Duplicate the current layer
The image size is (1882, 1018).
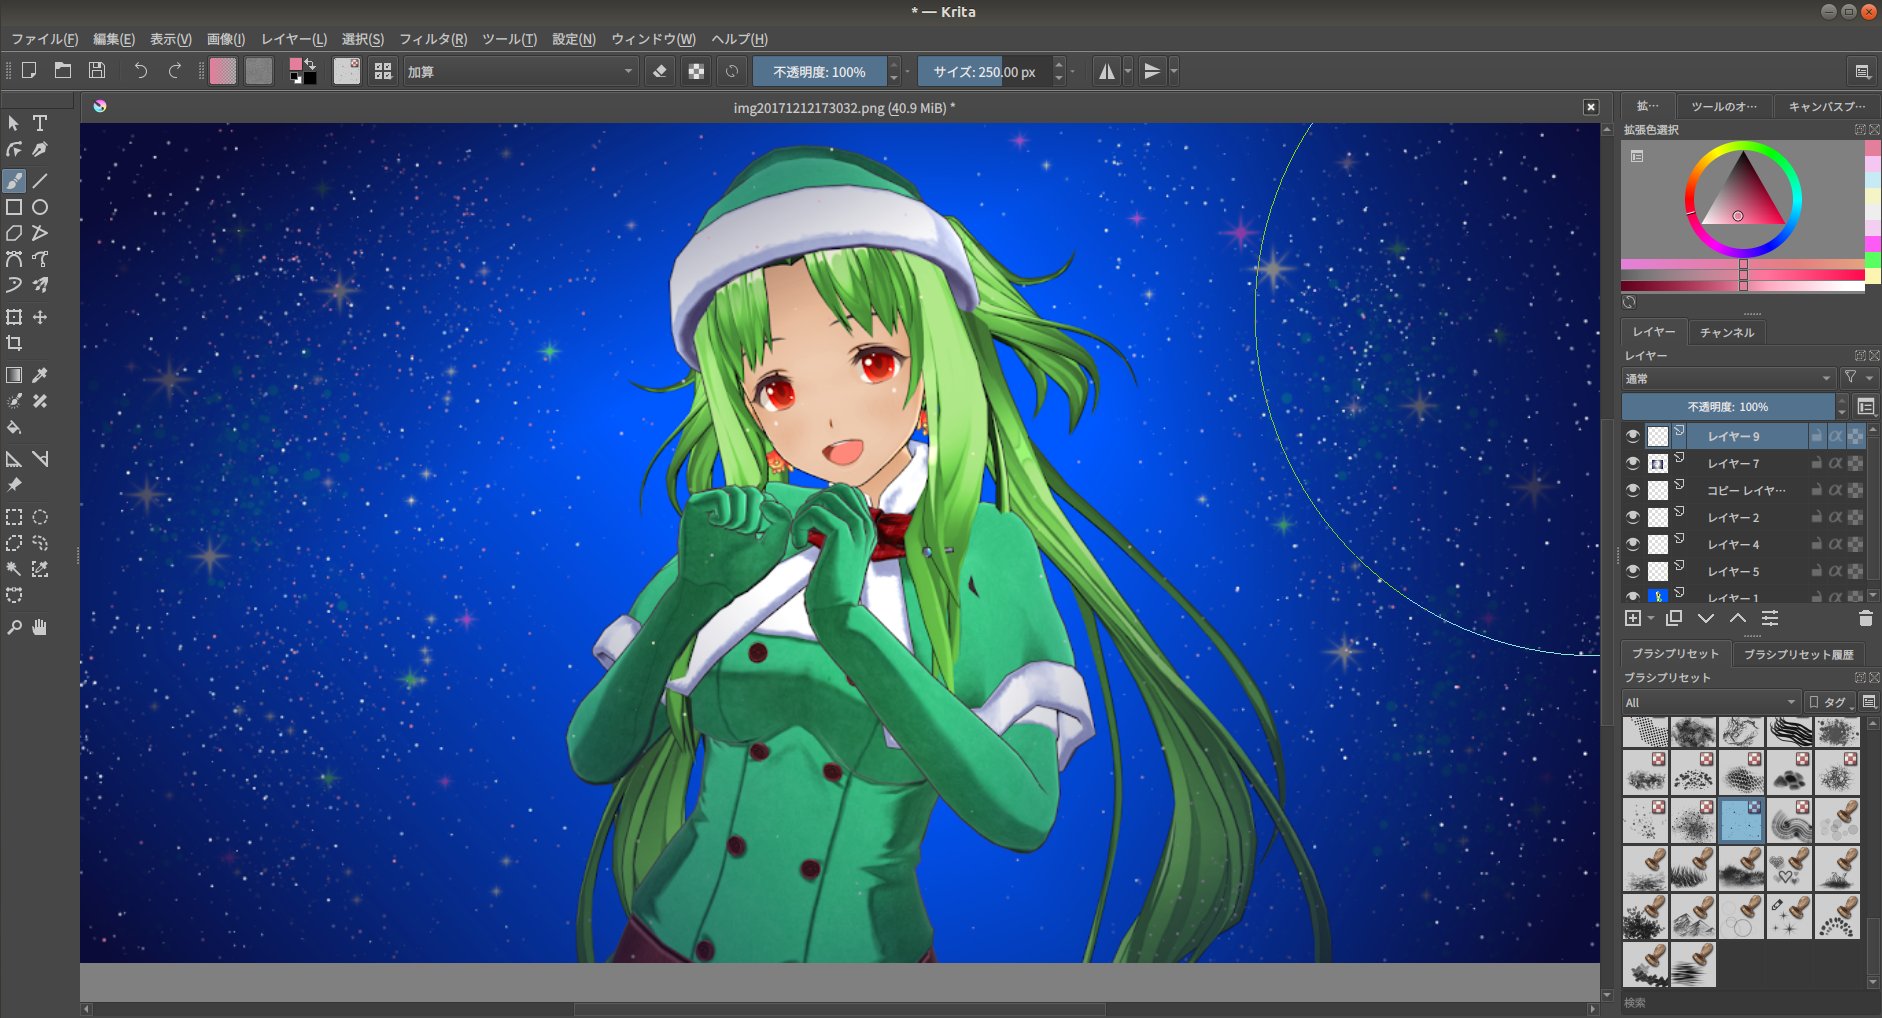(x=1674, y=619)
